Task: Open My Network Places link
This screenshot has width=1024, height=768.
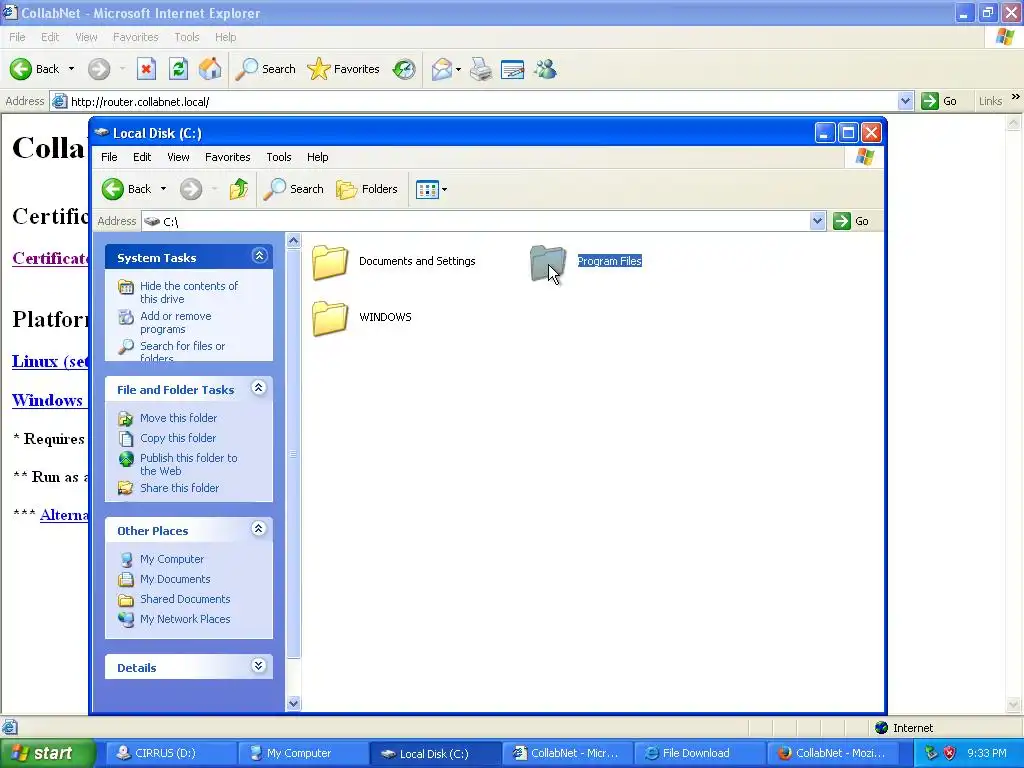Action: pos(185,619)
